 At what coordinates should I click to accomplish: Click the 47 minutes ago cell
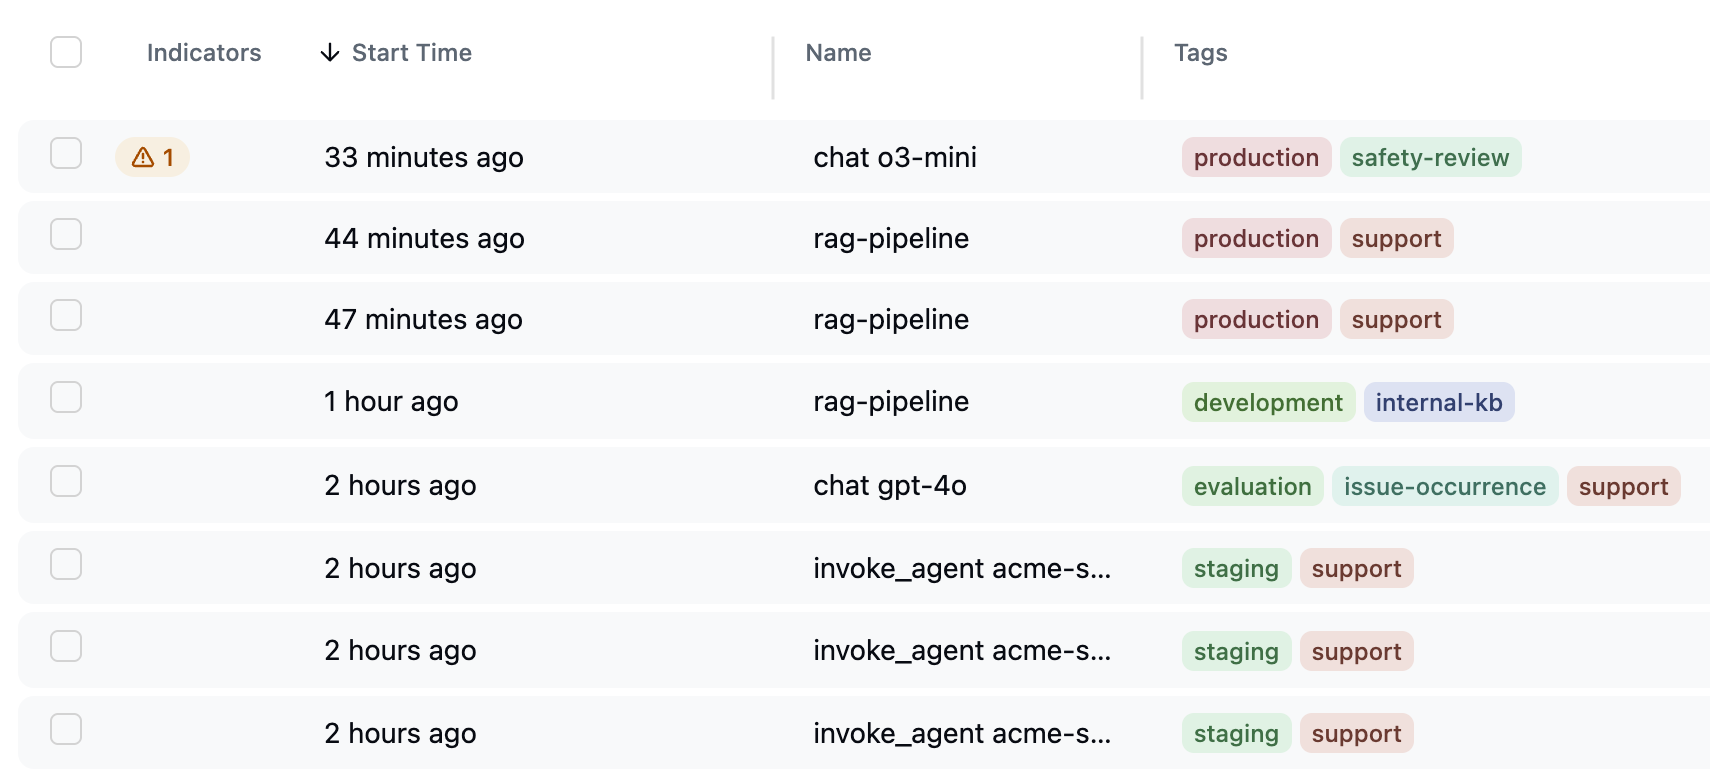423,319
